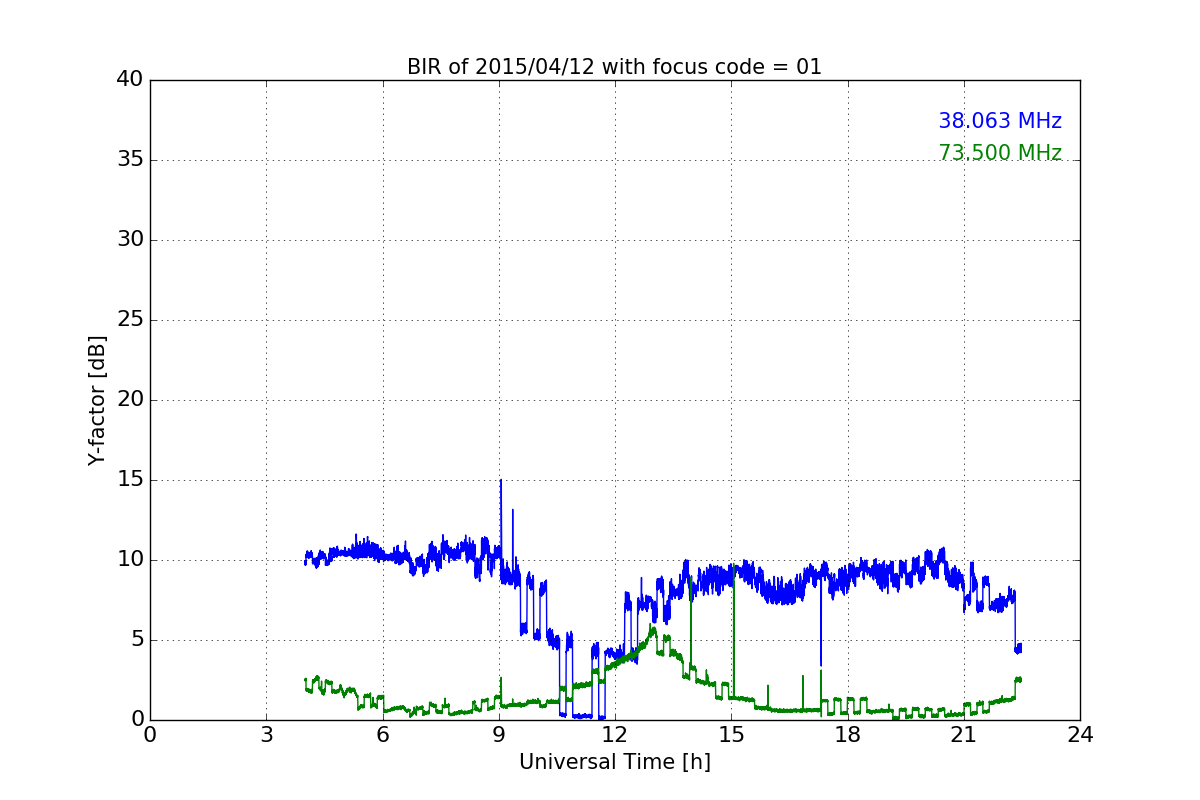The height and width of the screenshot is (800, 1200).
Task: Select the green '73.500 MHz' legend label
Action: pos(1000,153)
